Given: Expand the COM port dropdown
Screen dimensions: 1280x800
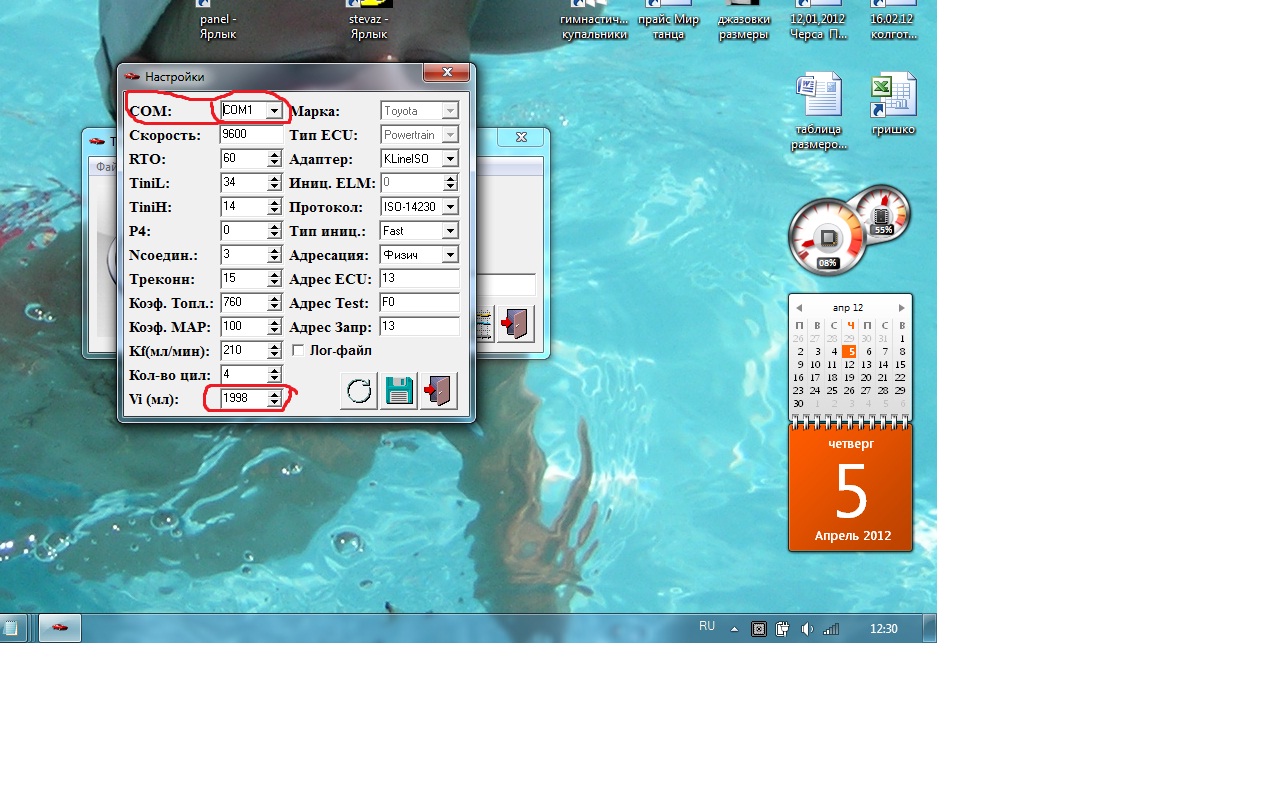Looking at the screenshot, I should click(273, 111).
